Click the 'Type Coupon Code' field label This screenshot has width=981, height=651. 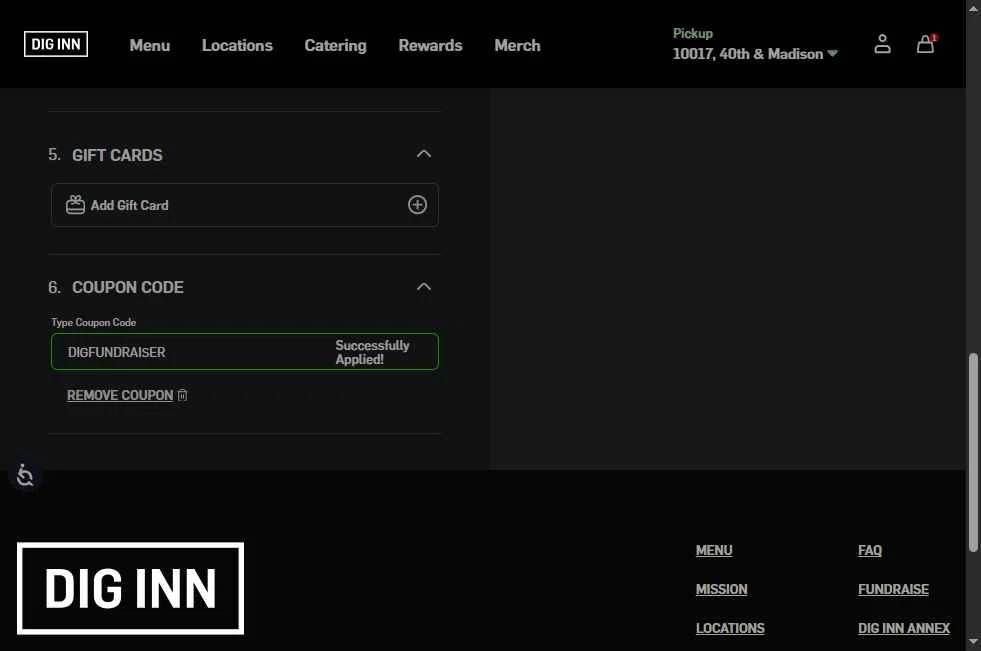click(93, 322)
